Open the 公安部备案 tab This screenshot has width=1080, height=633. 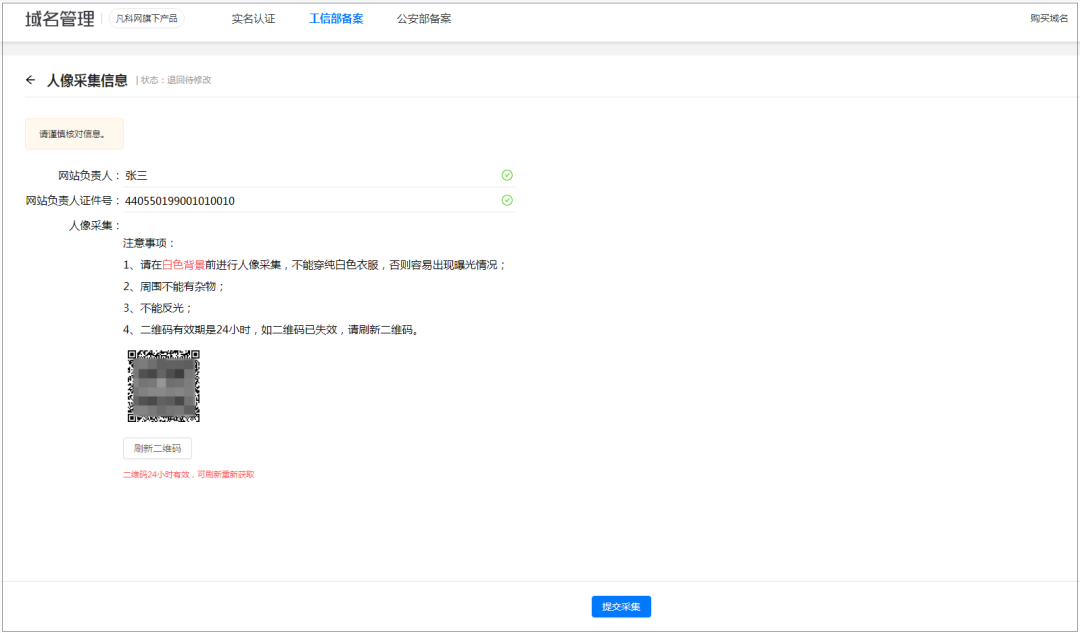coord(423,18)
